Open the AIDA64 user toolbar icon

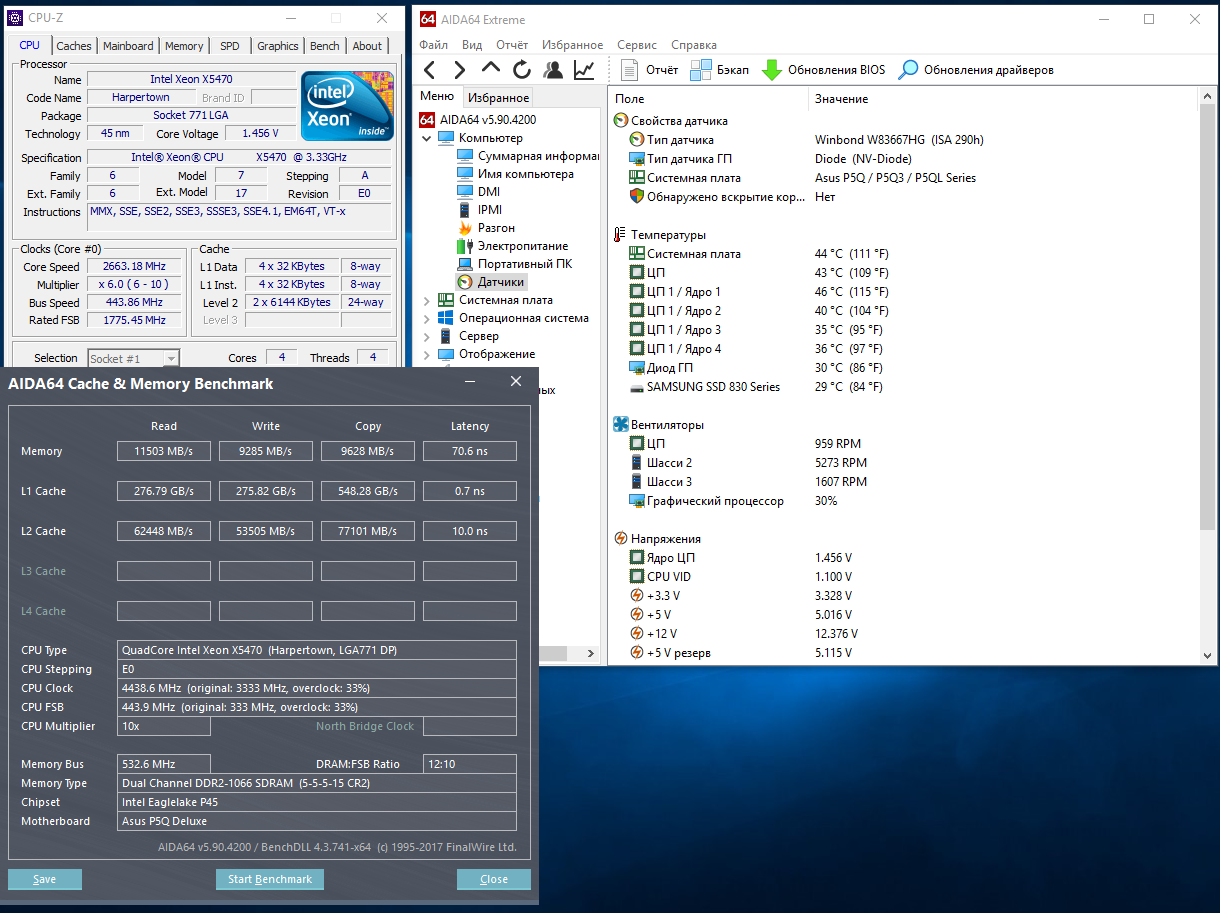[553, 70]
